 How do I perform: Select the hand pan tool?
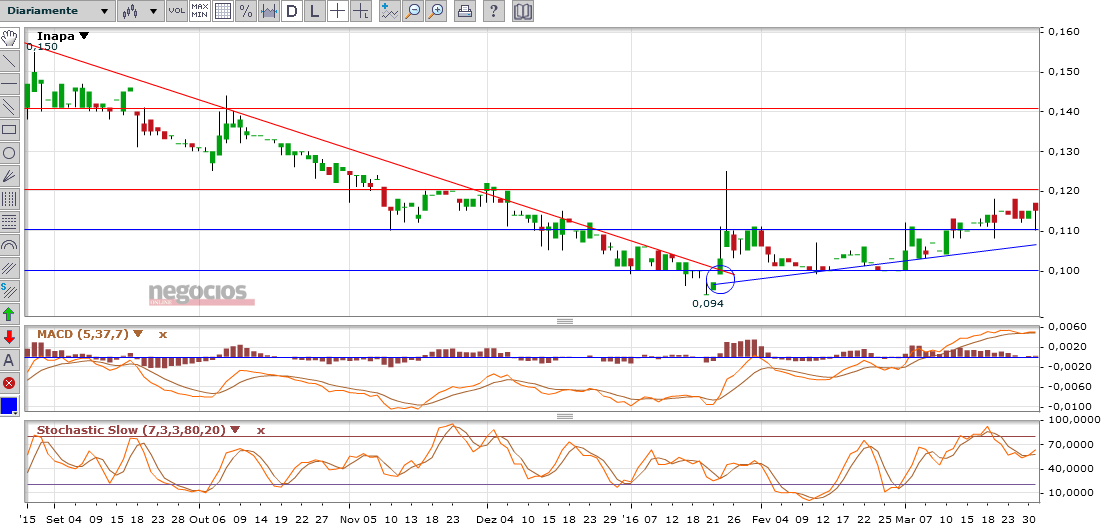[x=9, y=39]
